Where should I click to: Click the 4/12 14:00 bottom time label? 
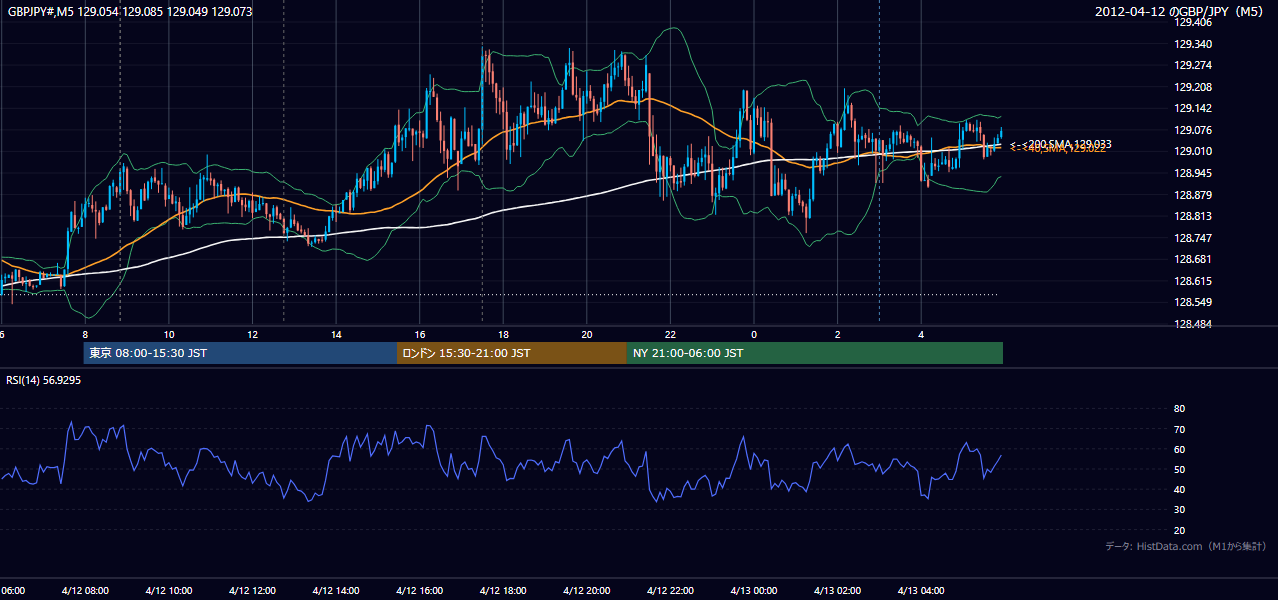(335, 591)
